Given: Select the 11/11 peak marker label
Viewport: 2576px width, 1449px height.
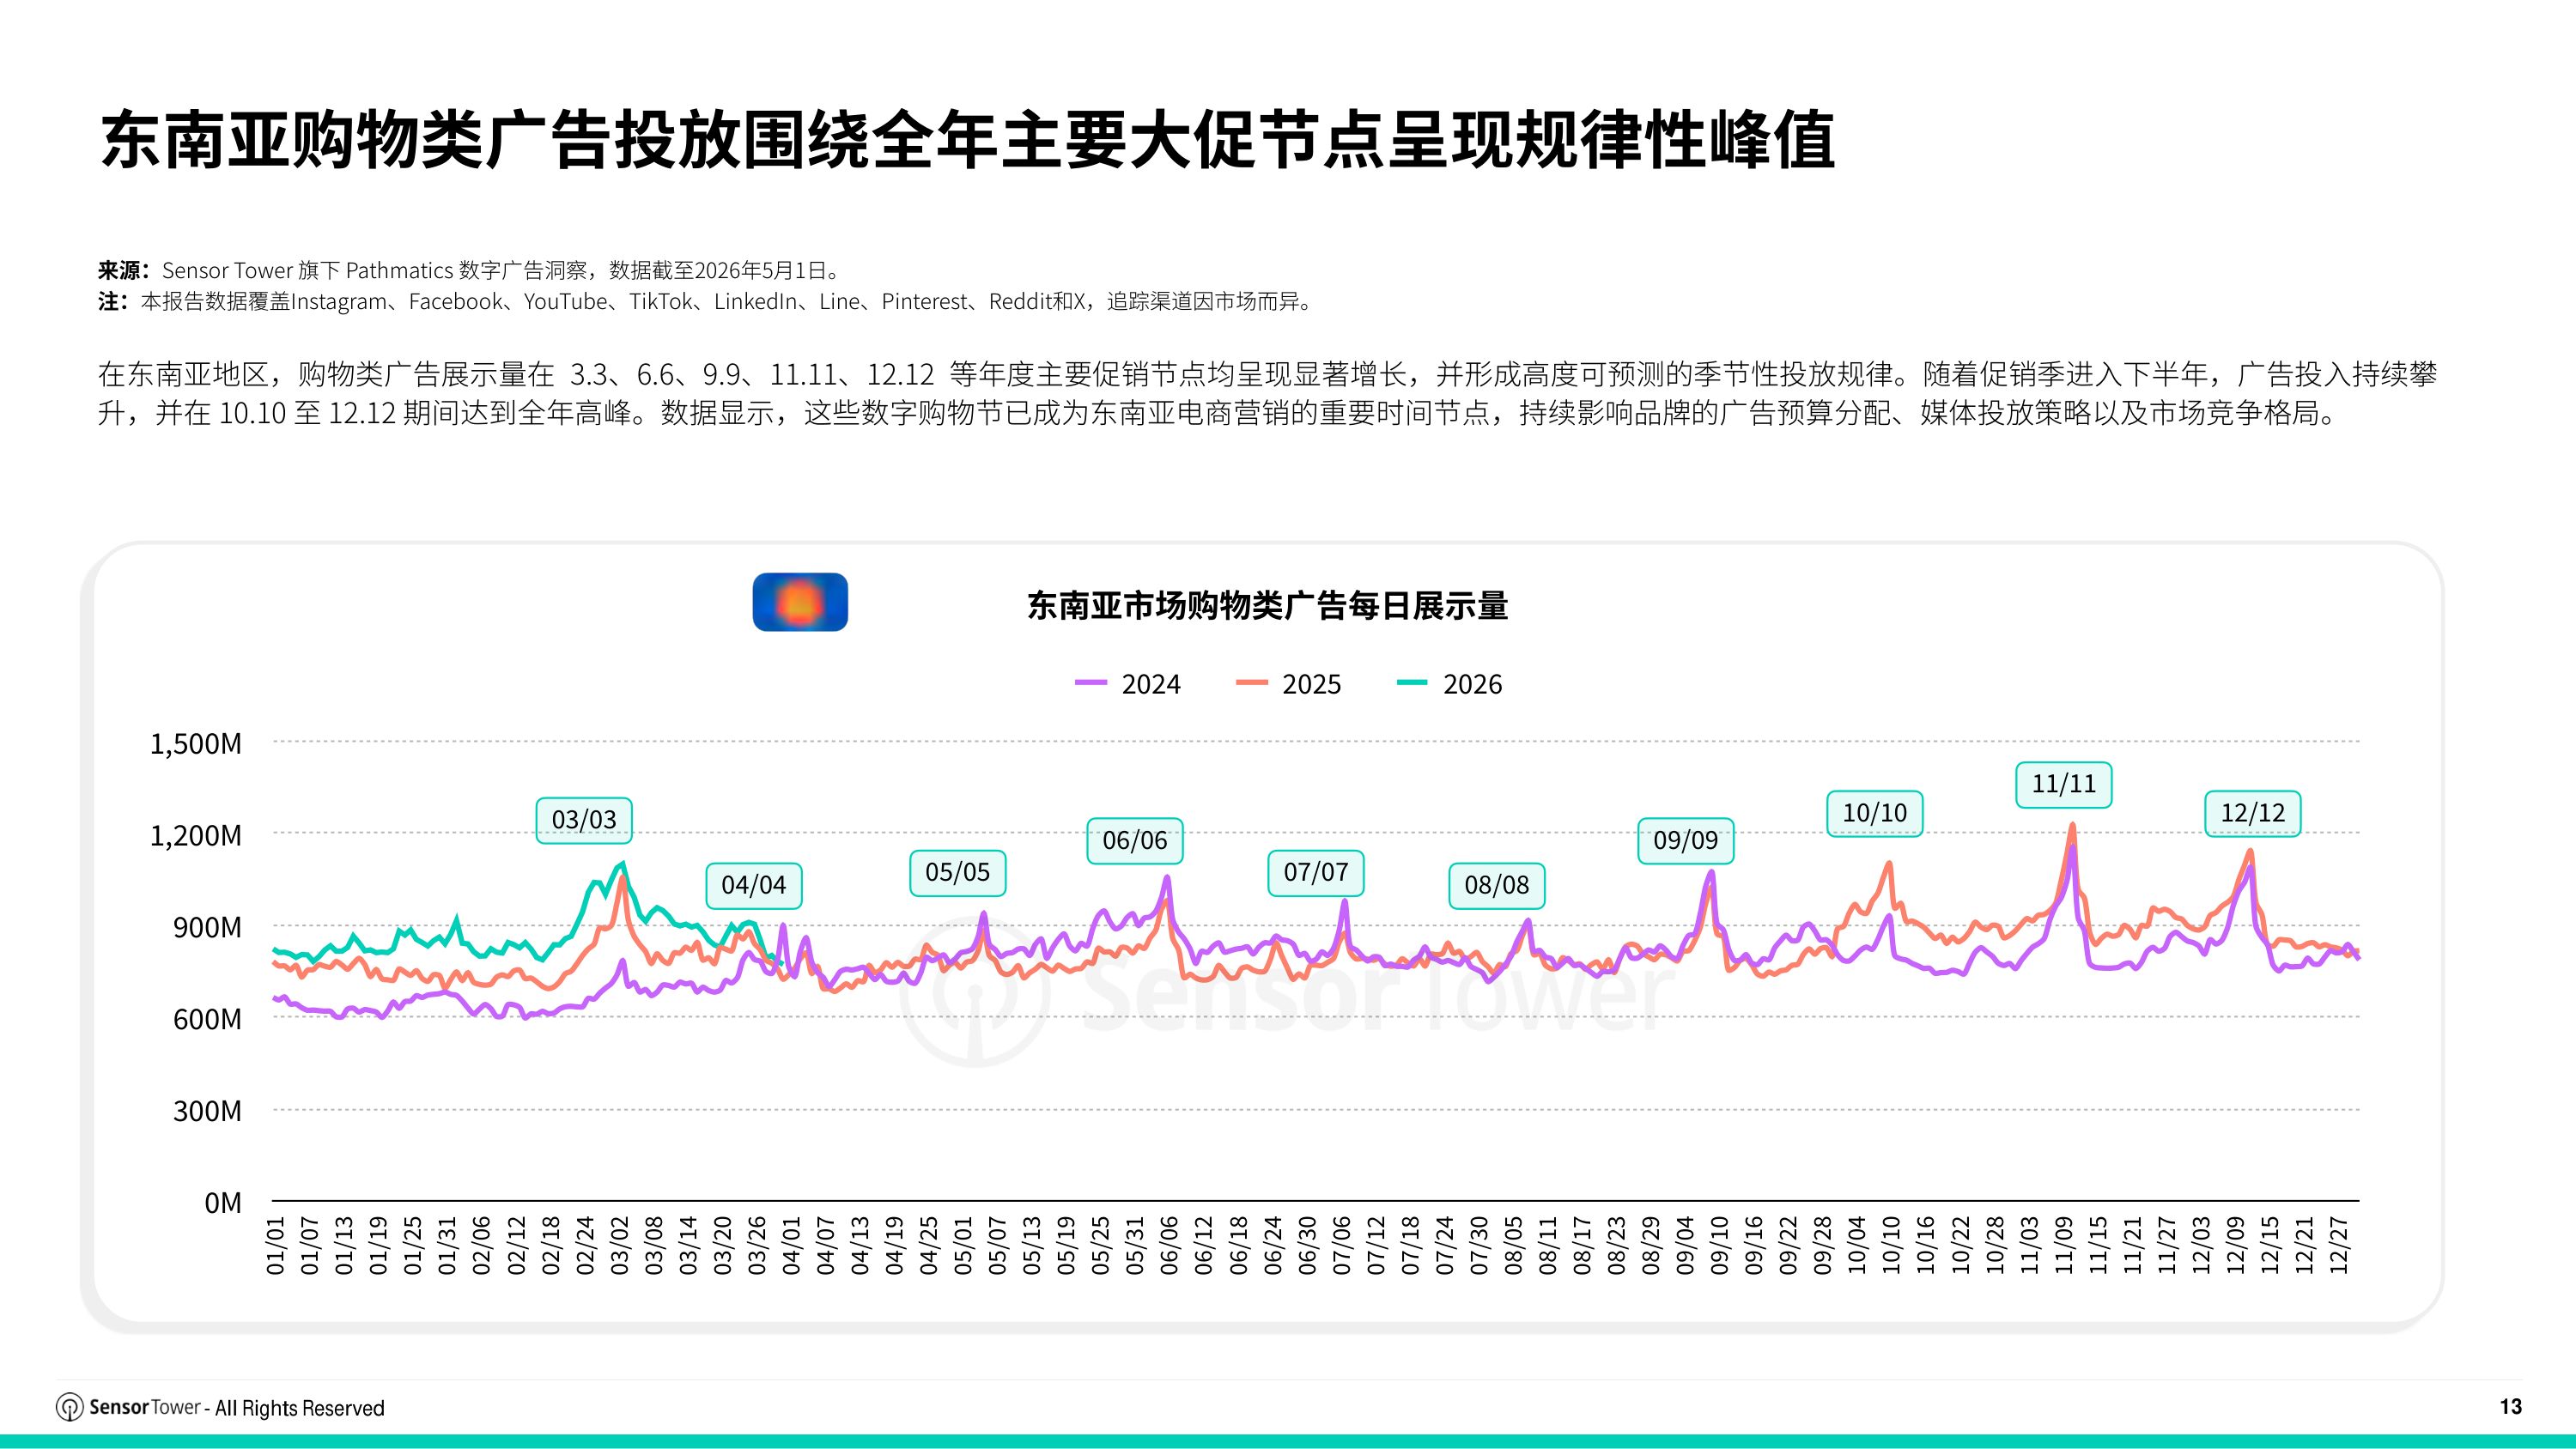Looking at the screenshot, I should pyautogui.click(x=2064, y=784).
